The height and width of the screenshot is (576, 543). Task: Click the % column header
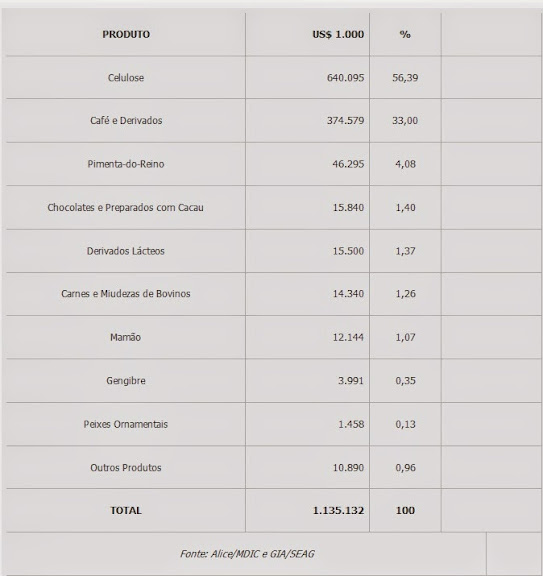pos(405,35)
